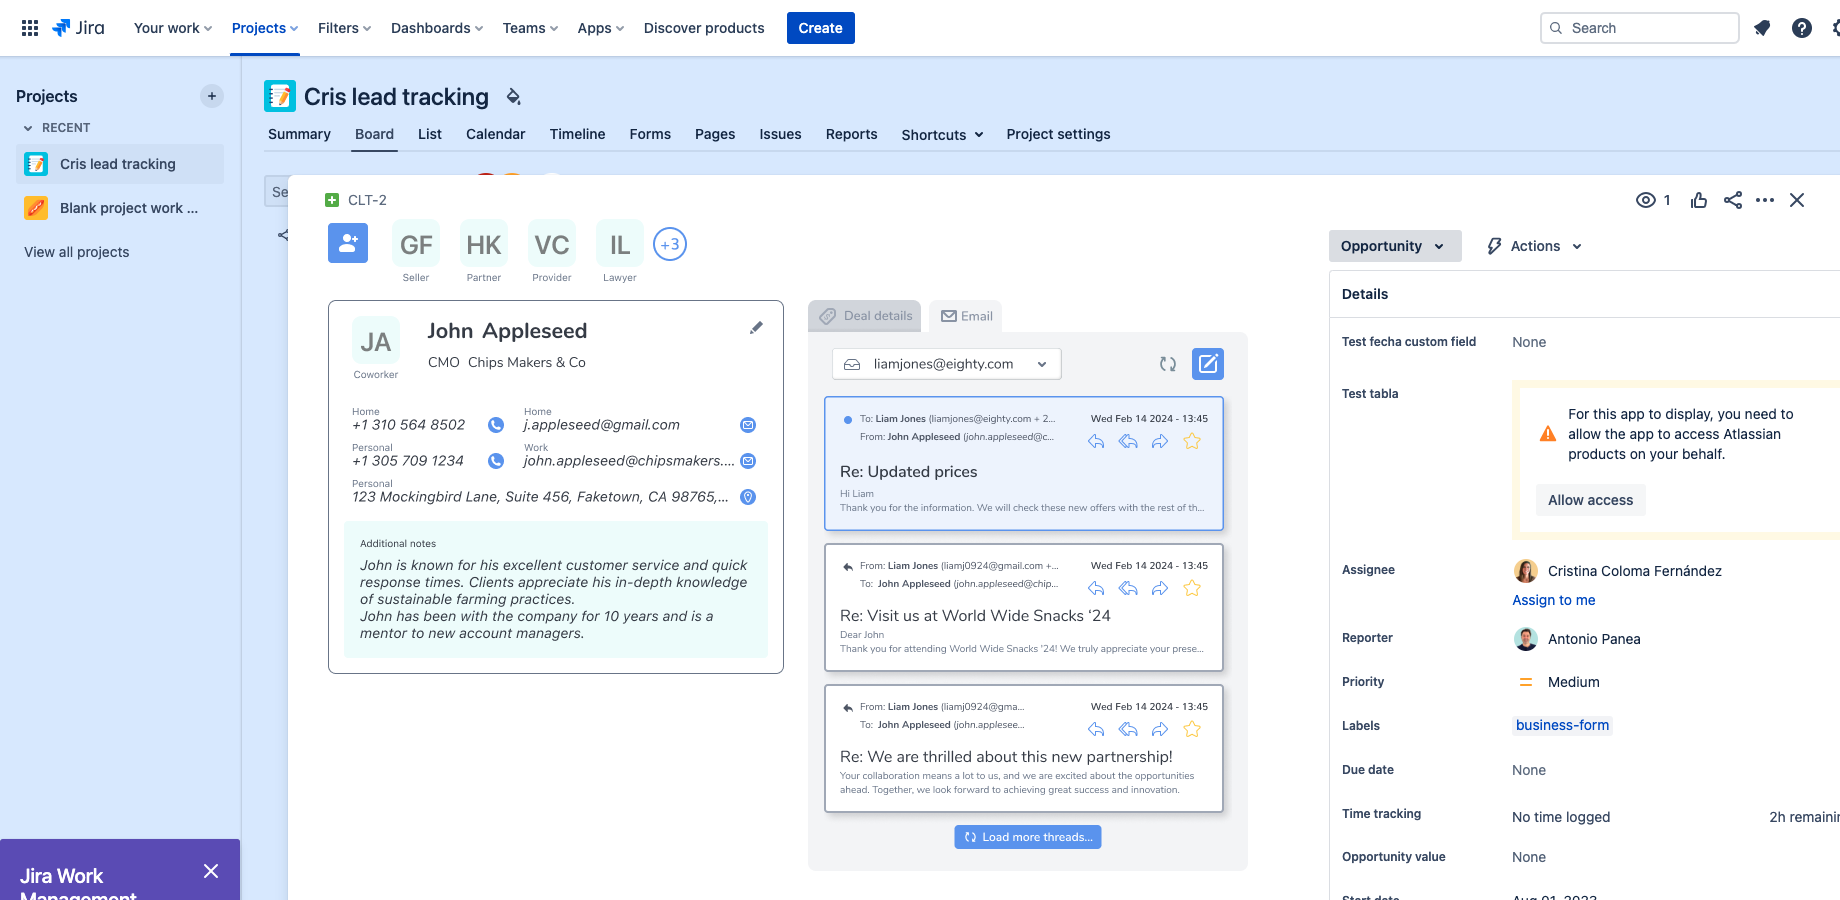Forward the Re: Updated prices email
The image size is (1840, 900).
1160,441
